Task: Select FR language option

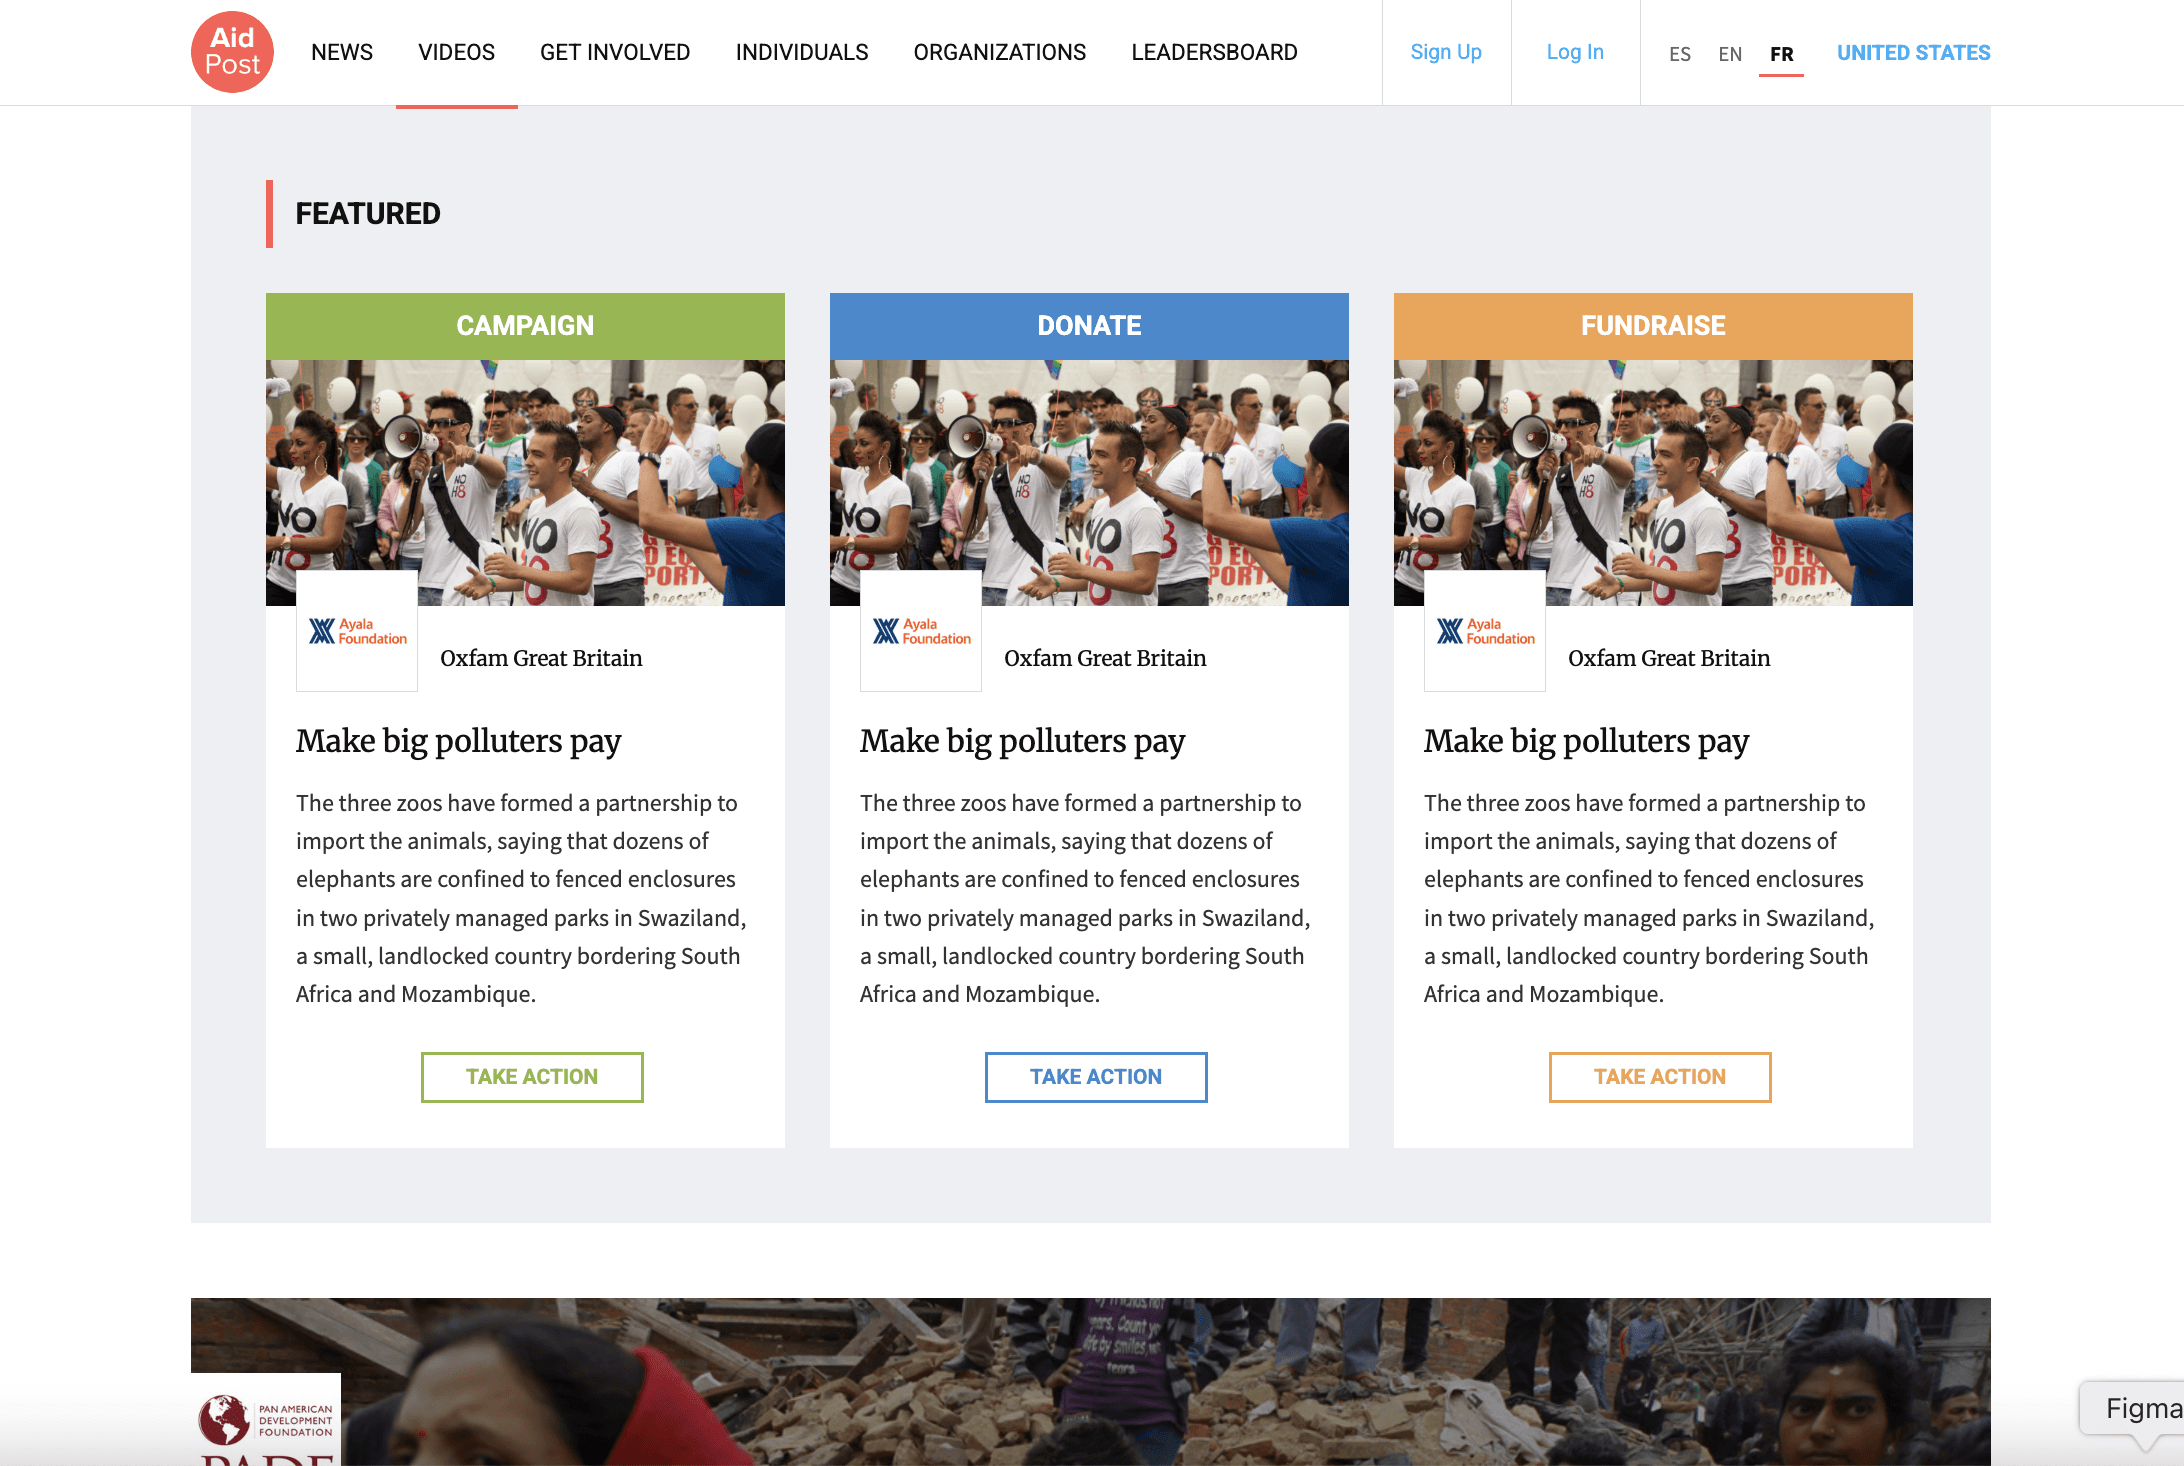Action: tap(1781, 54)
